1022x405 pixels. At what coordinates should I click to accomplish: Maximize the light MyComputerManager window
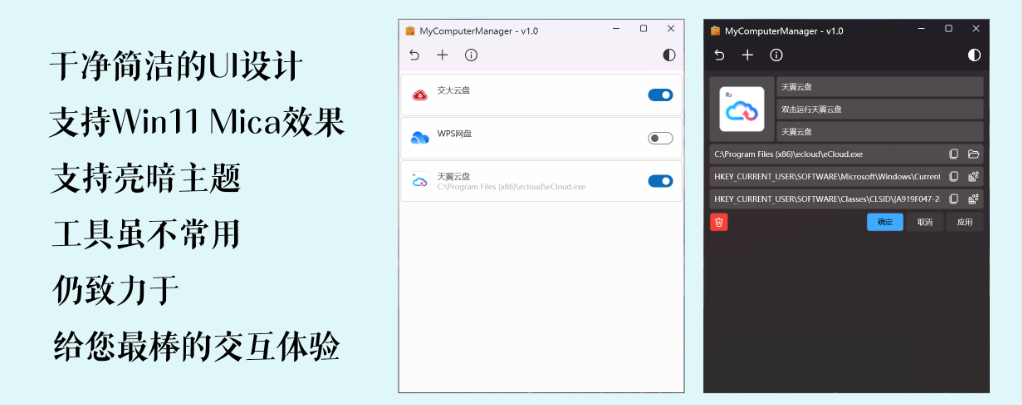[x=643, y=29]
